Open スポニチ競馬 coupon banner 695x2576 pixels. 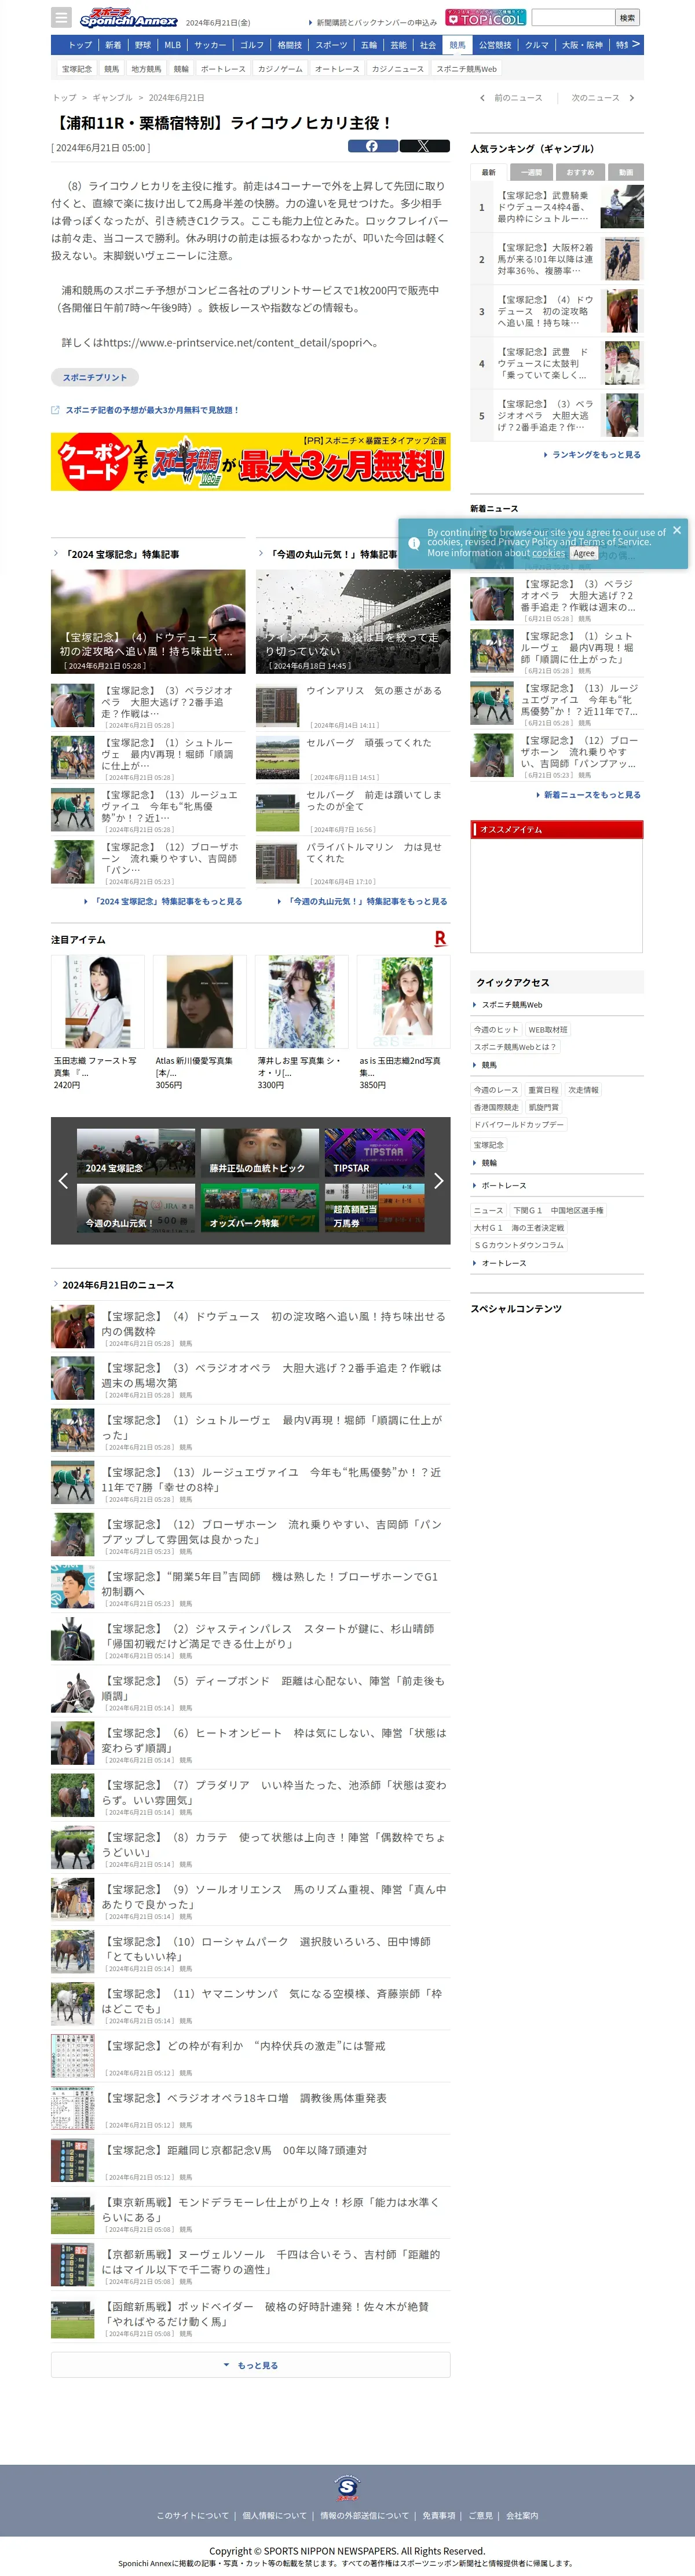(250, 461)
